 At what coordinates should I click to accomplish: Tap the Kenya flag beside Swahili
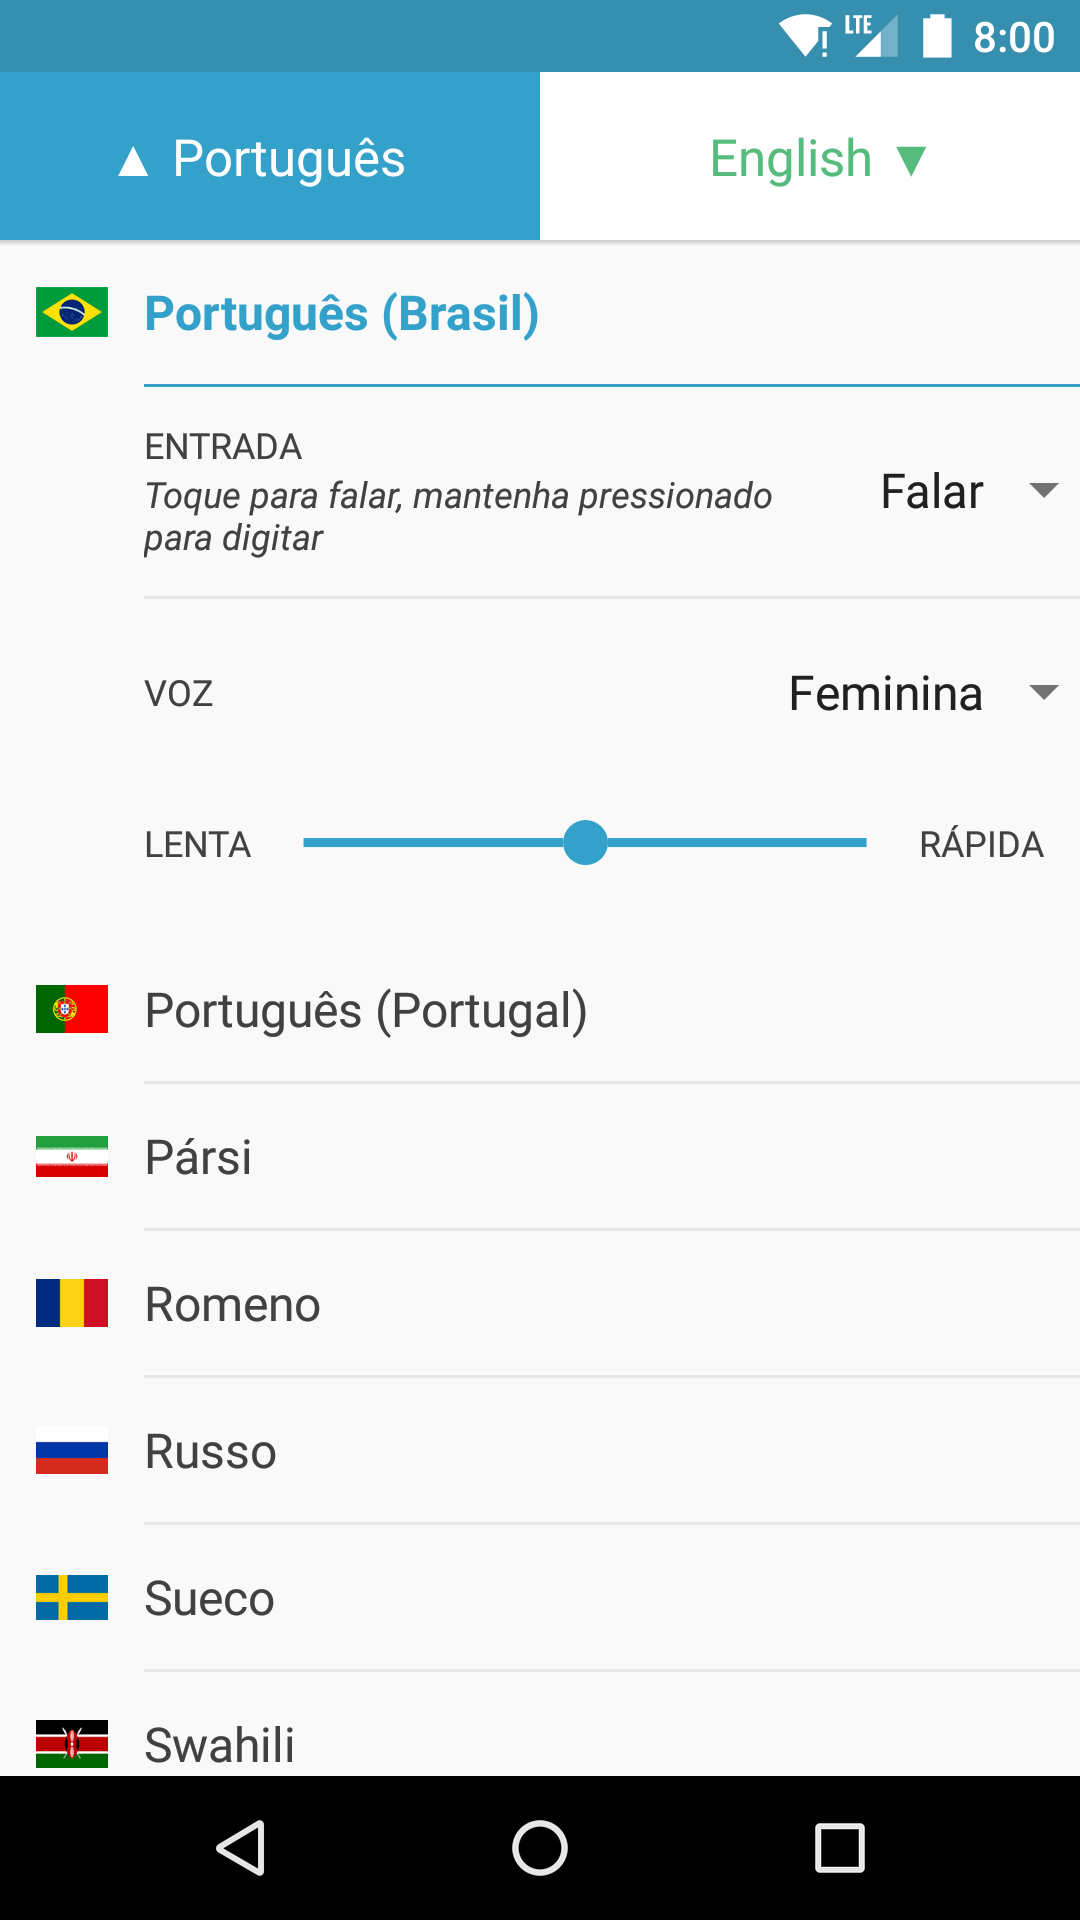coord(72,1743)
